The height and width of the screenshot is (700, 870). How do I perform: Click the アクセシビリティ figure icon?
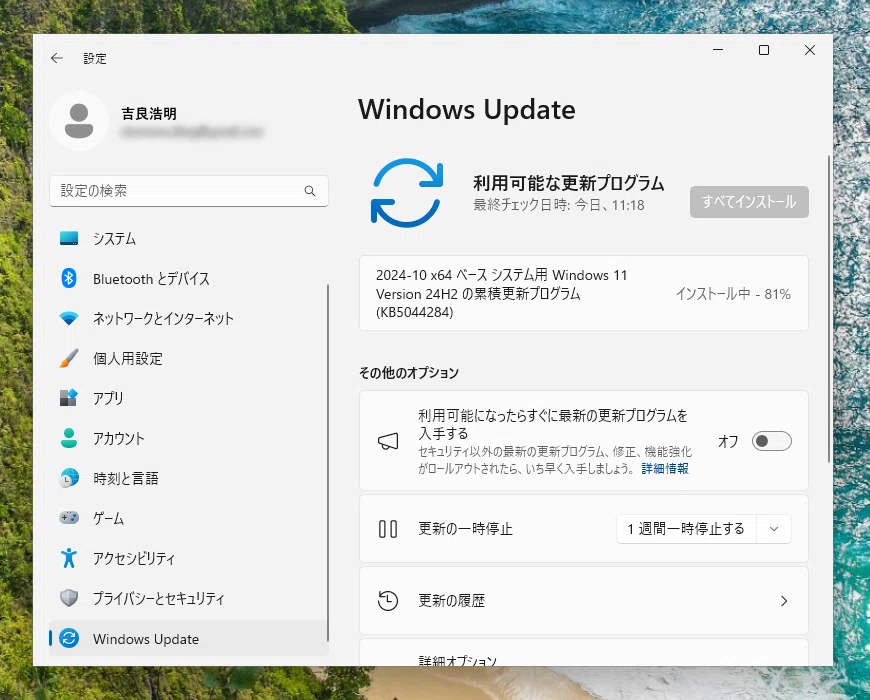[69, 558]
